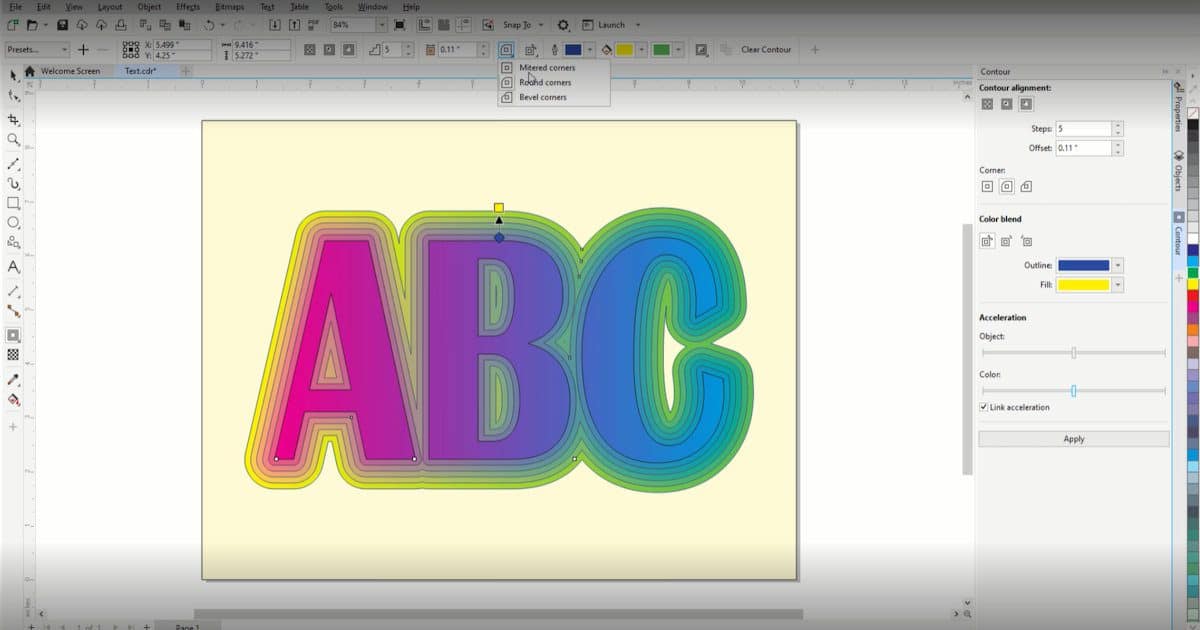The image size is (1200, 630).
Task: Open the Bitmaps menu
Action: (229, 7)
